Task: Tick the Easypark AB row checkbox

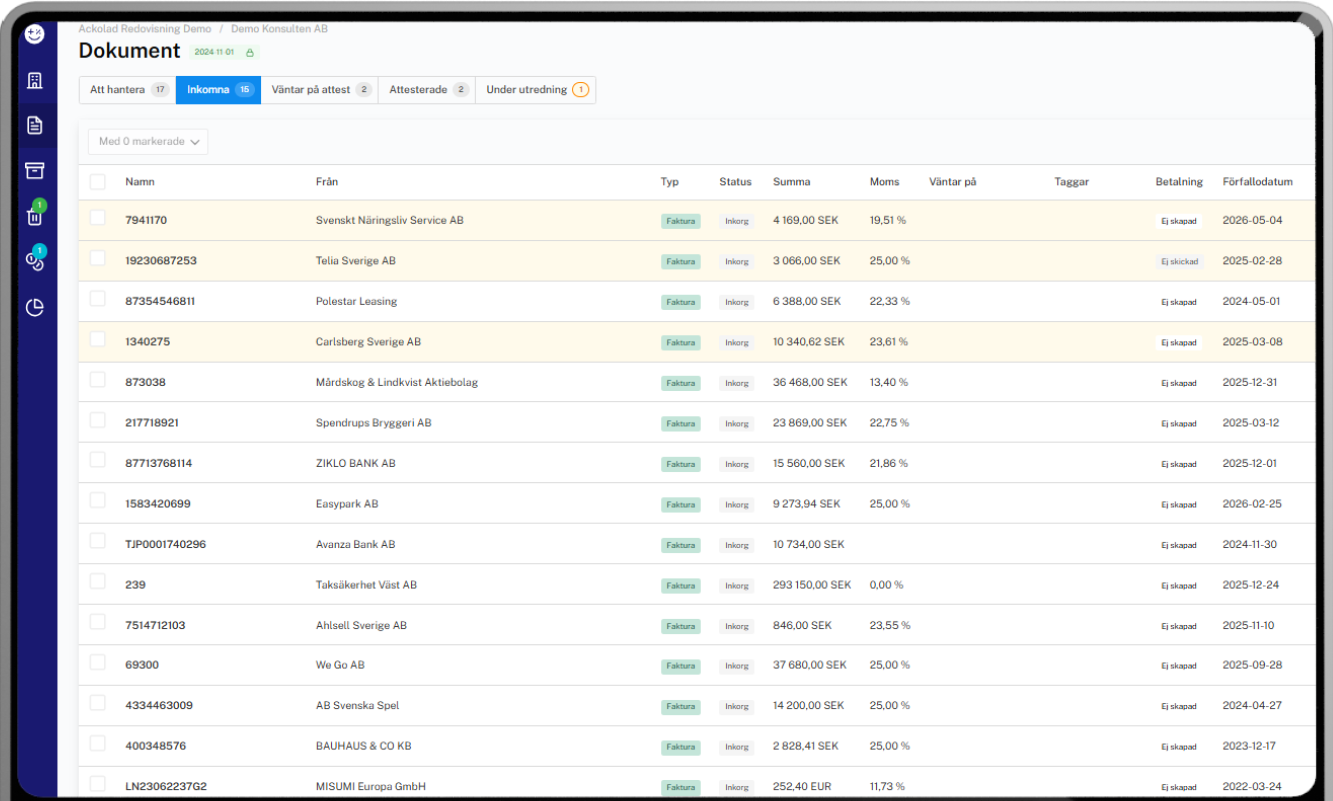Action: click(97, 501)
